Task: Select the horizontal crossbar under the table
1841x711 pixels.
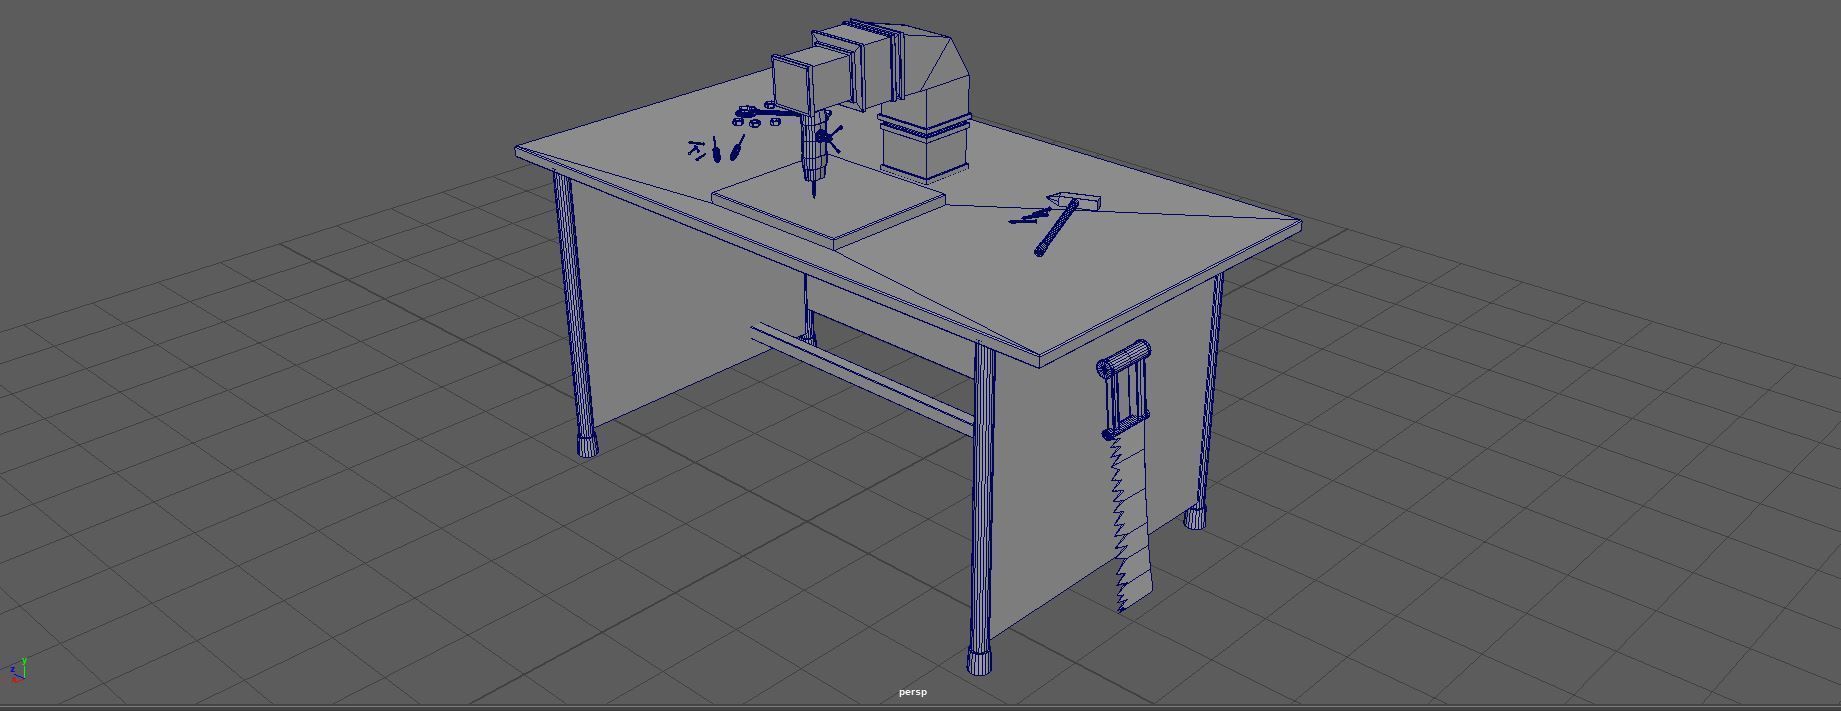Action: point(862,379)
